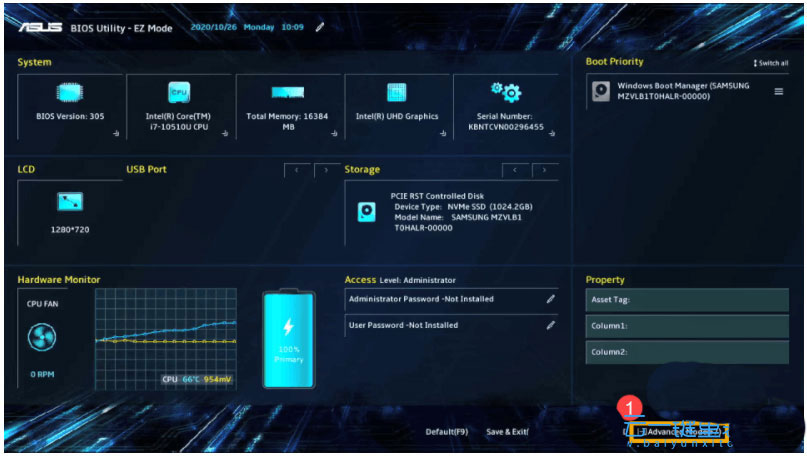The image size is (807, 456).
Task: Edit Administrator Password with pencil icon
Action: point(551,299)
